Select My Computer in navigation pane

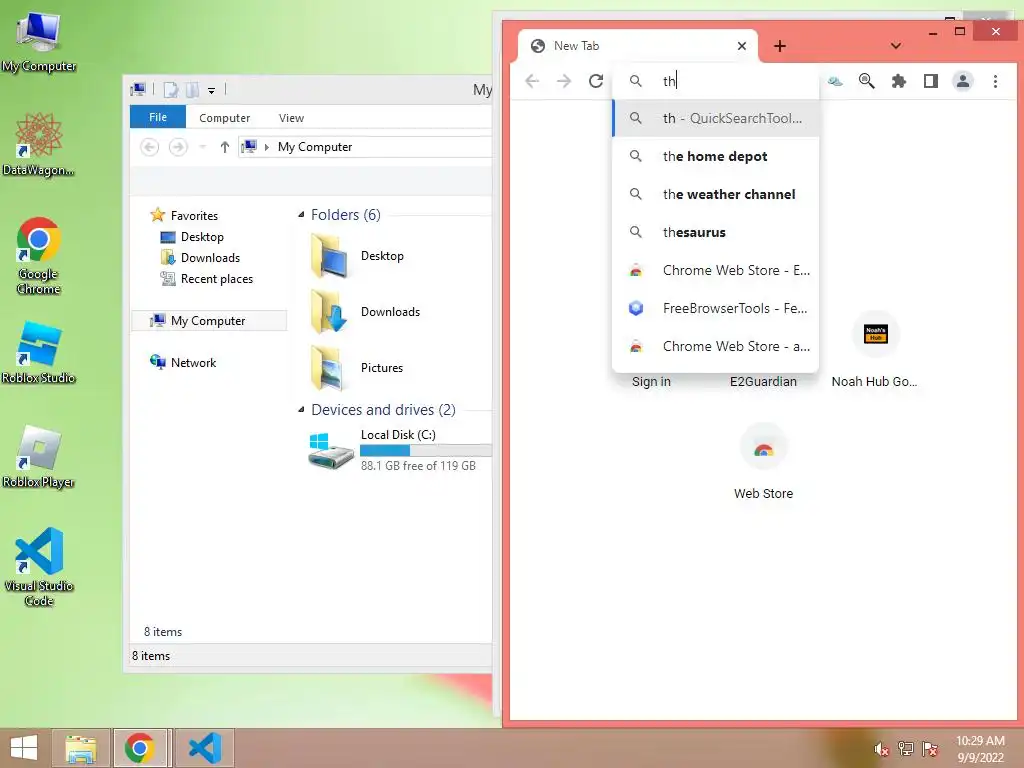pos(209,321)
